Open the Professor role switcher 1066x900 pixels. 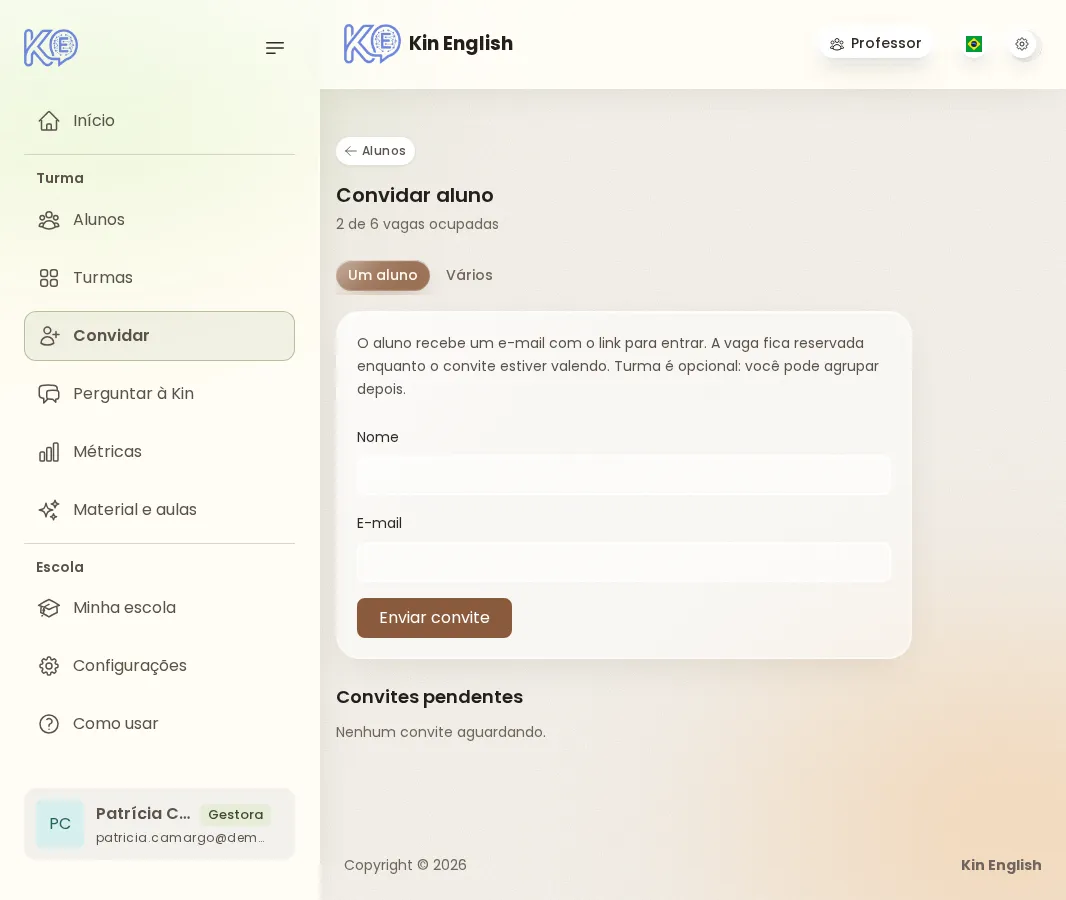point(876,44)
